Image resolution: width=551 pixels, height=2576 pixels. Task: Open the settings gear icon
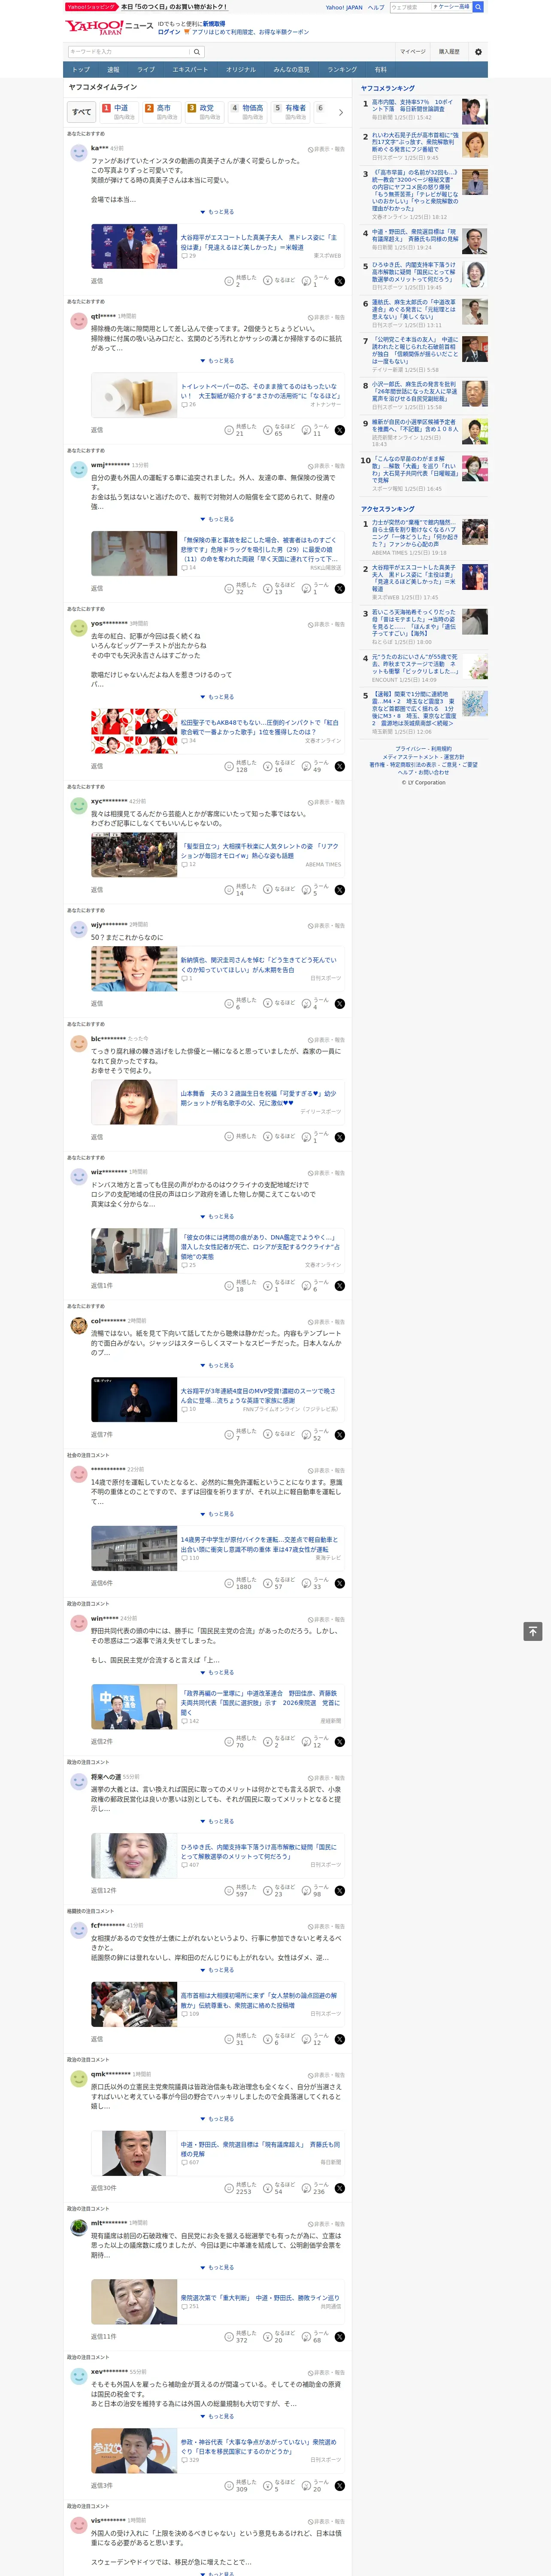(478, 52)
